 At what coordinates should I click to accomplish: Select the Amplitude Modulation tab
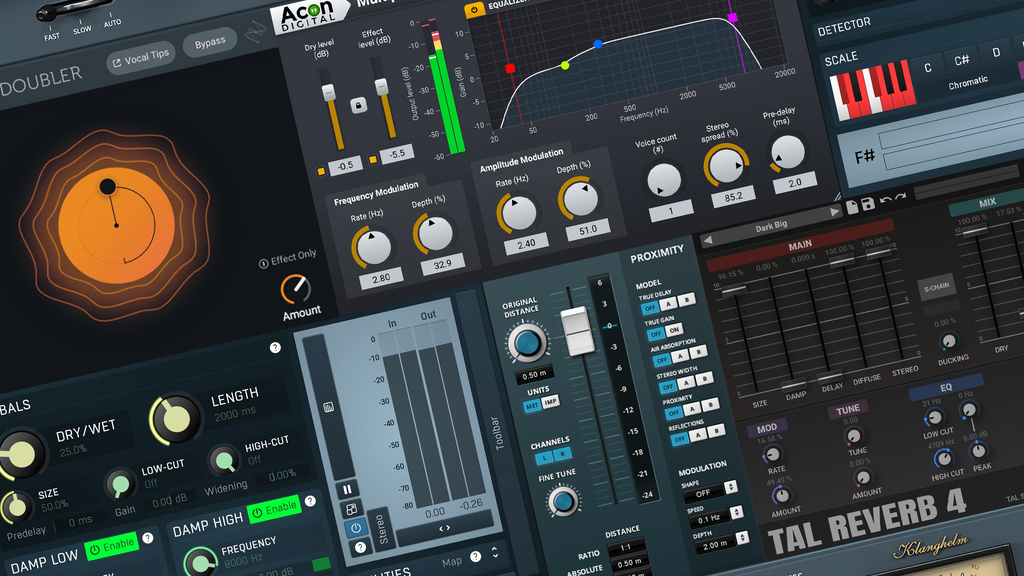pyautogui.click(x=521, y=160)
